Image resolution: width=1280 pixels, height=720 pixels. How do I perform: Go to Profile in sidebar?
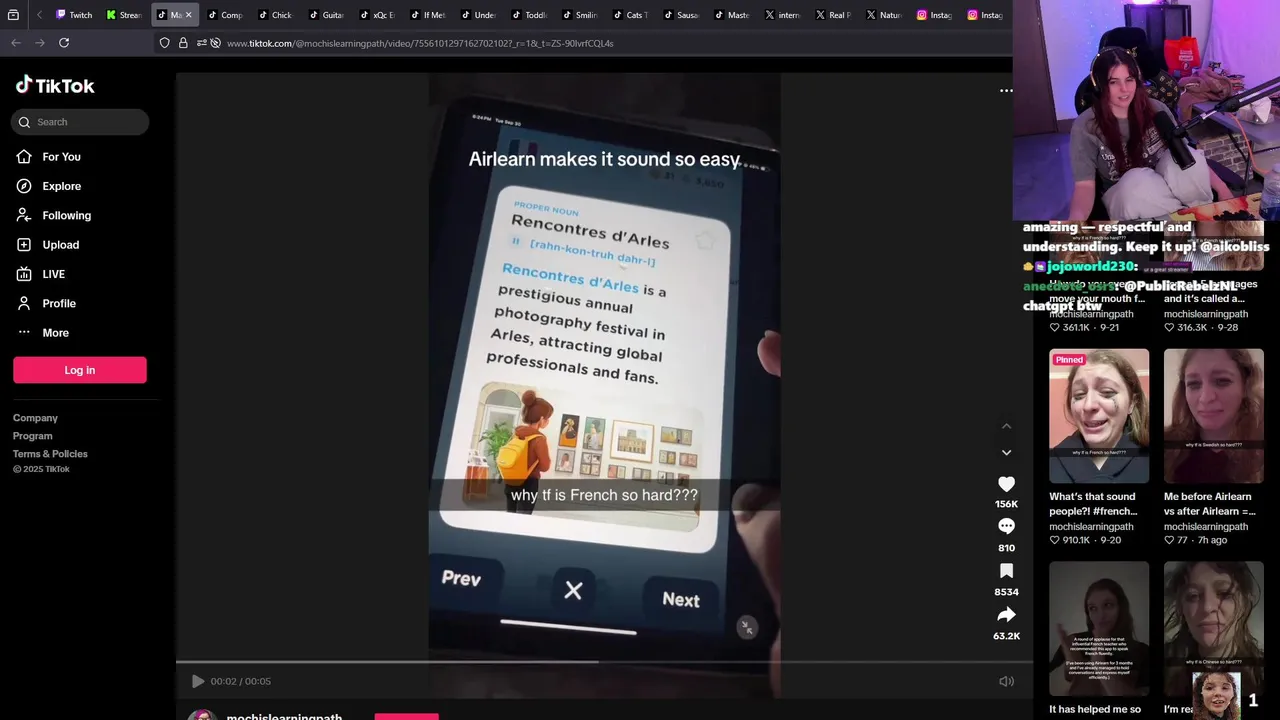click(58, 303)
